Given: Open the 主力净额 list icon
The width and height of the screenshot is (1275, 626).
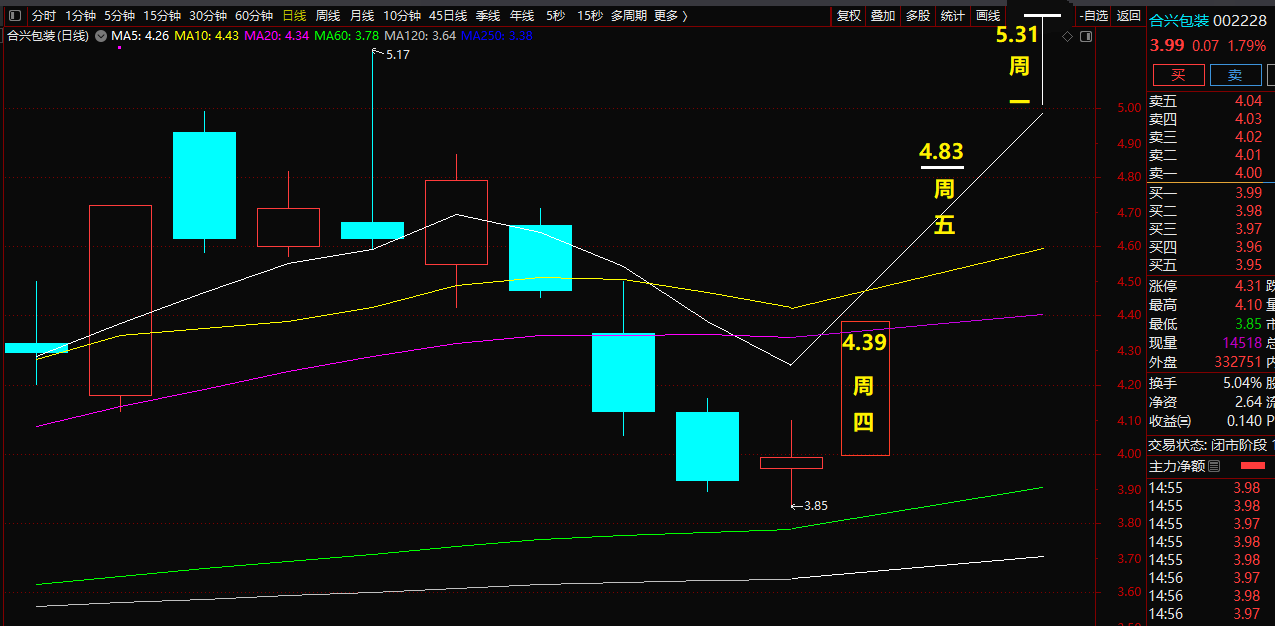Looking at the screenshot, I should [1214, 466].
